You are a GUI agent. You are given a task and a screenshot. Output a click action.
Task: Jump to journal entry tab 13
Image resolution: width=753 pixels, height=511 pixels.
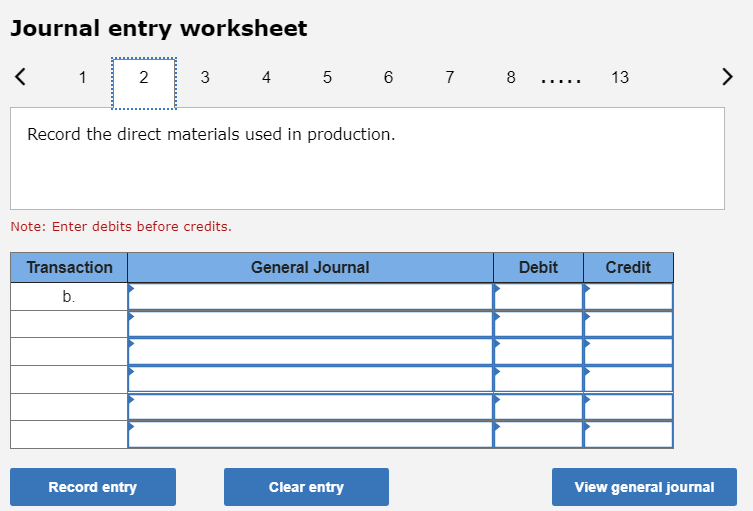[x=620, y=77]
